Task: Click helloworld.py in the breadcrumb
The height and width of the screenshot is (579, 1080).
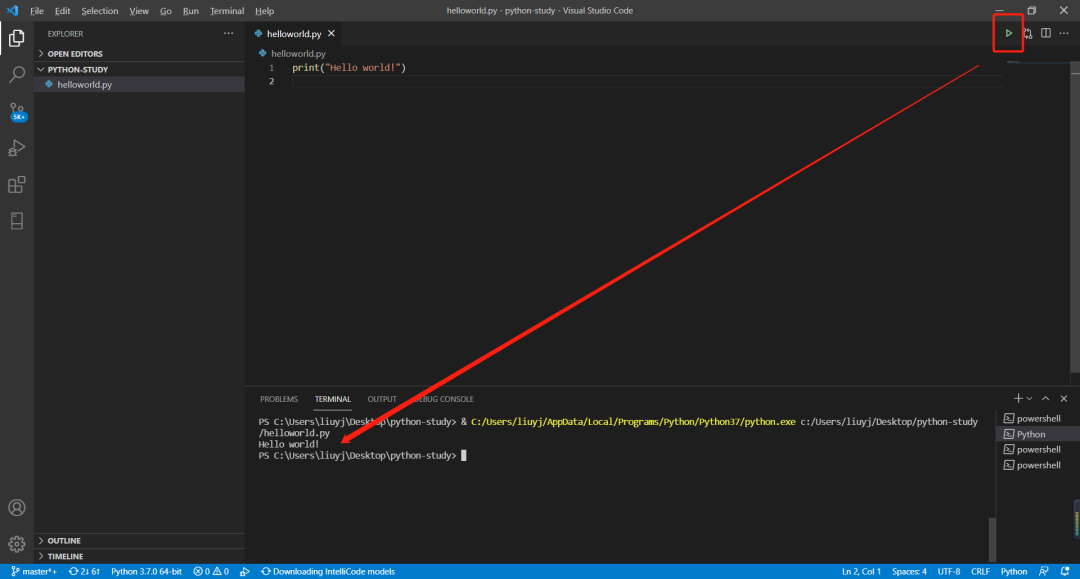Action: click(x=298, y=53)
